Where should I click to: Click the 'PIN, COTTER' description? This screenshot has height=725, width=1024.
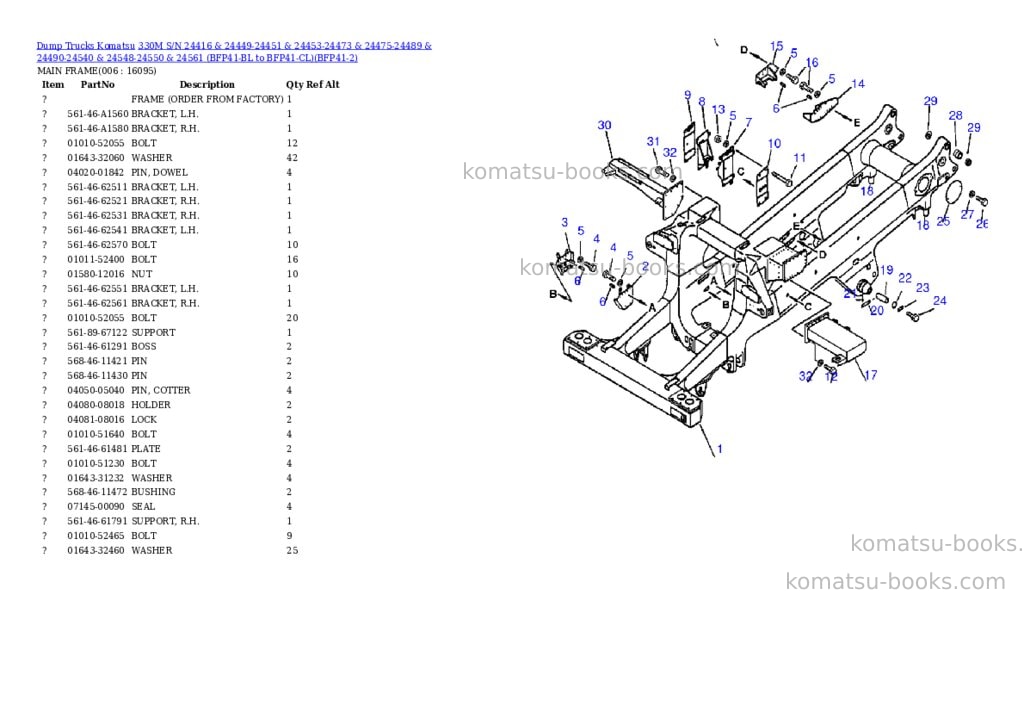(x=161, y=391)
